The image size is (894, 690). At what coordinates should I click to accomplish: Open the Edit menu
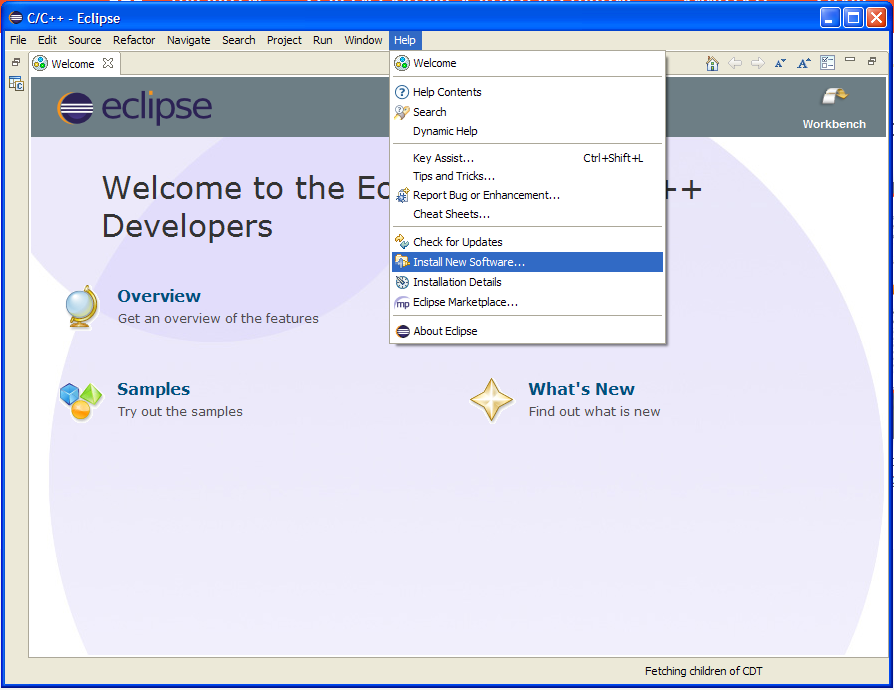(47, 40)
